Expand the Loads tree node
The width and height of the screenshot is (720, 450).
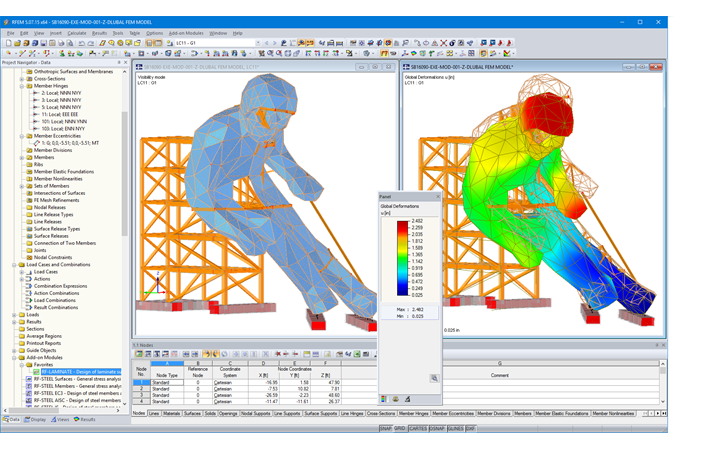(x=14, y=315)
